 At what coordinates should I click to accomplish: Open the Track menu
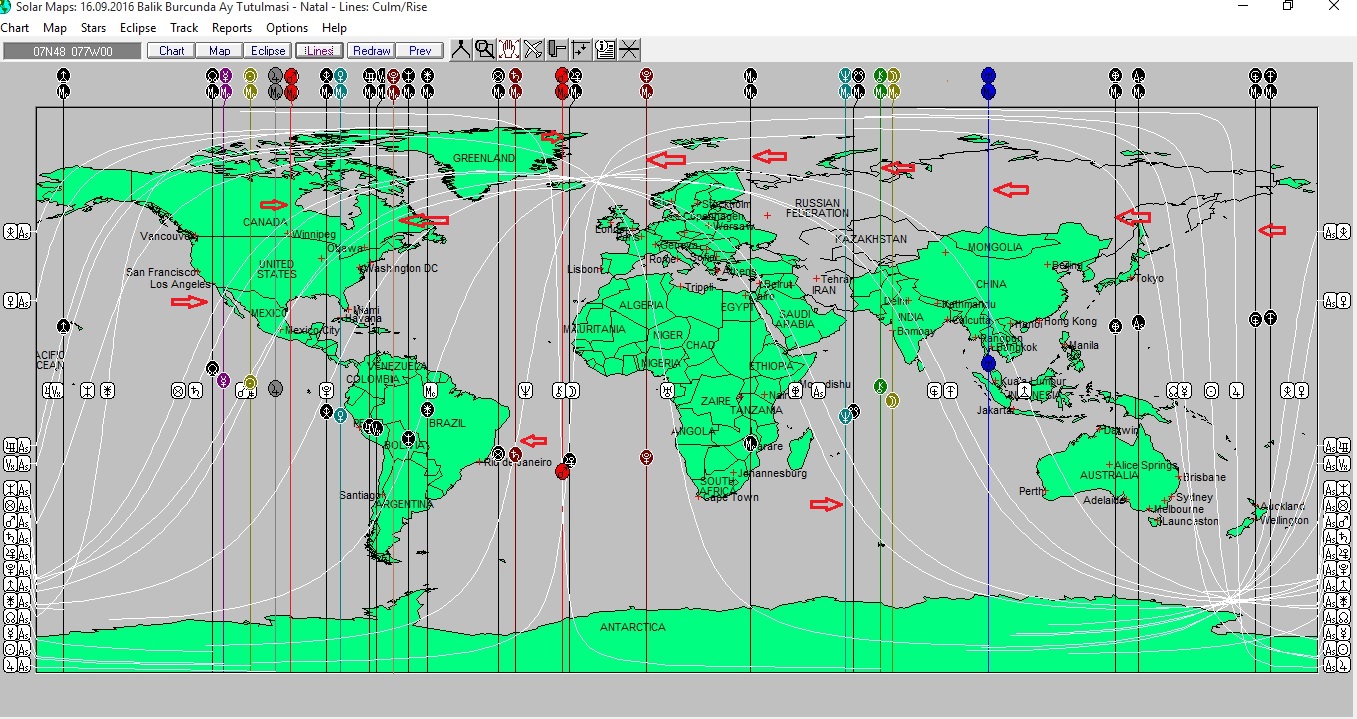[184, 28]
